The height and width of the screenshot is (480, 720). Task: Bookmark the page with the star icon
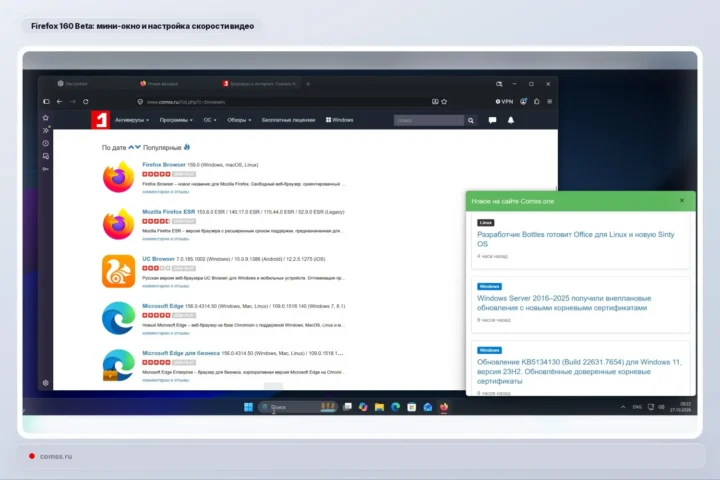pos(444,102)
